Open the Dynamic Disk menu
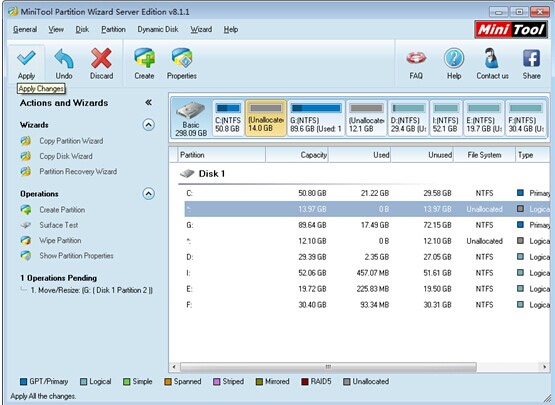The height and width of the screenshot is (405, 555). pyautogui.click(x=158, y=29)
